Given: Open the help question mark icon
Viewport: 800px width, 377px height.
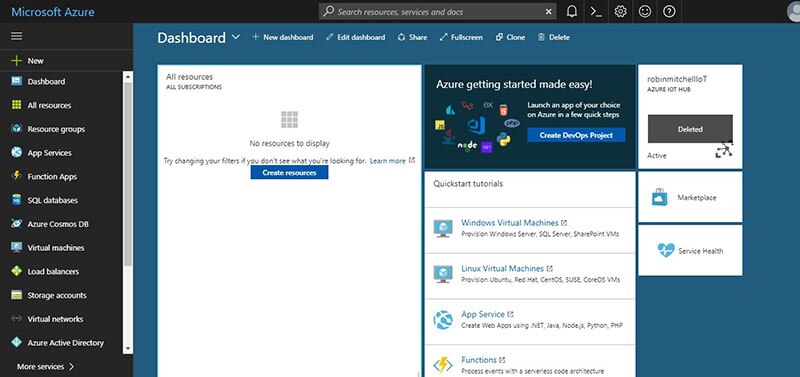Looking at the screenshot, I should click(669, 12).
